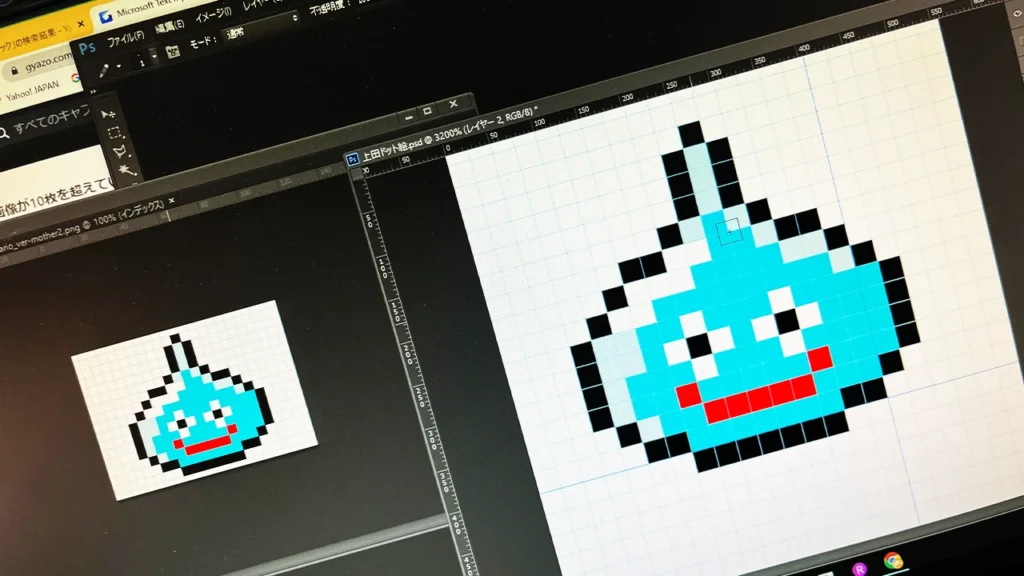Open the Google bookmark icon in Chrome
Screen dimensions: 1024x576
pyautogui.click(x=75, y=79)
